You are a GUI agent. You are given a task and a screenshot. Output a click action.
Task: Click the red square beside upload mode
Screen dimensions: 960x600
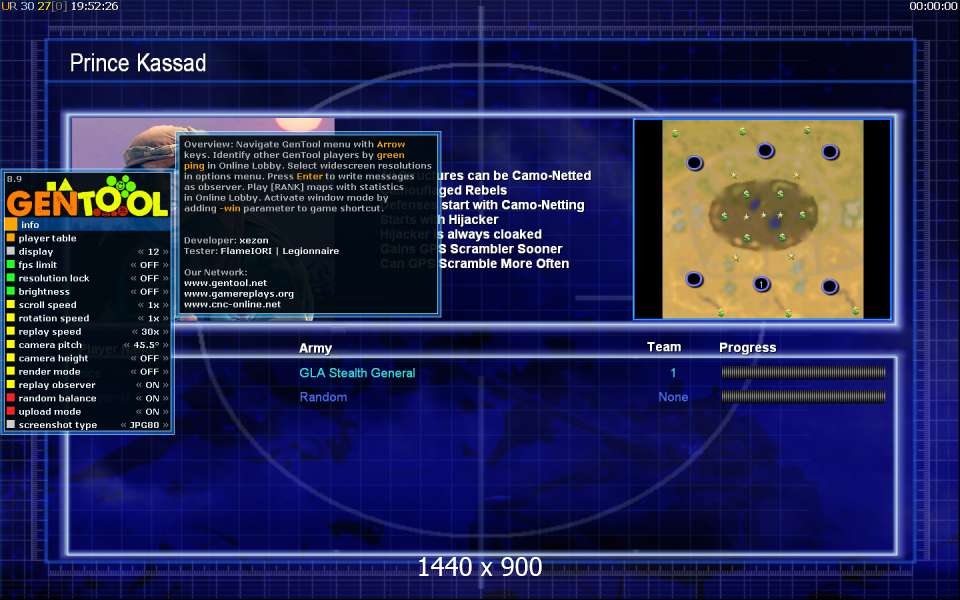coord(10,411)
